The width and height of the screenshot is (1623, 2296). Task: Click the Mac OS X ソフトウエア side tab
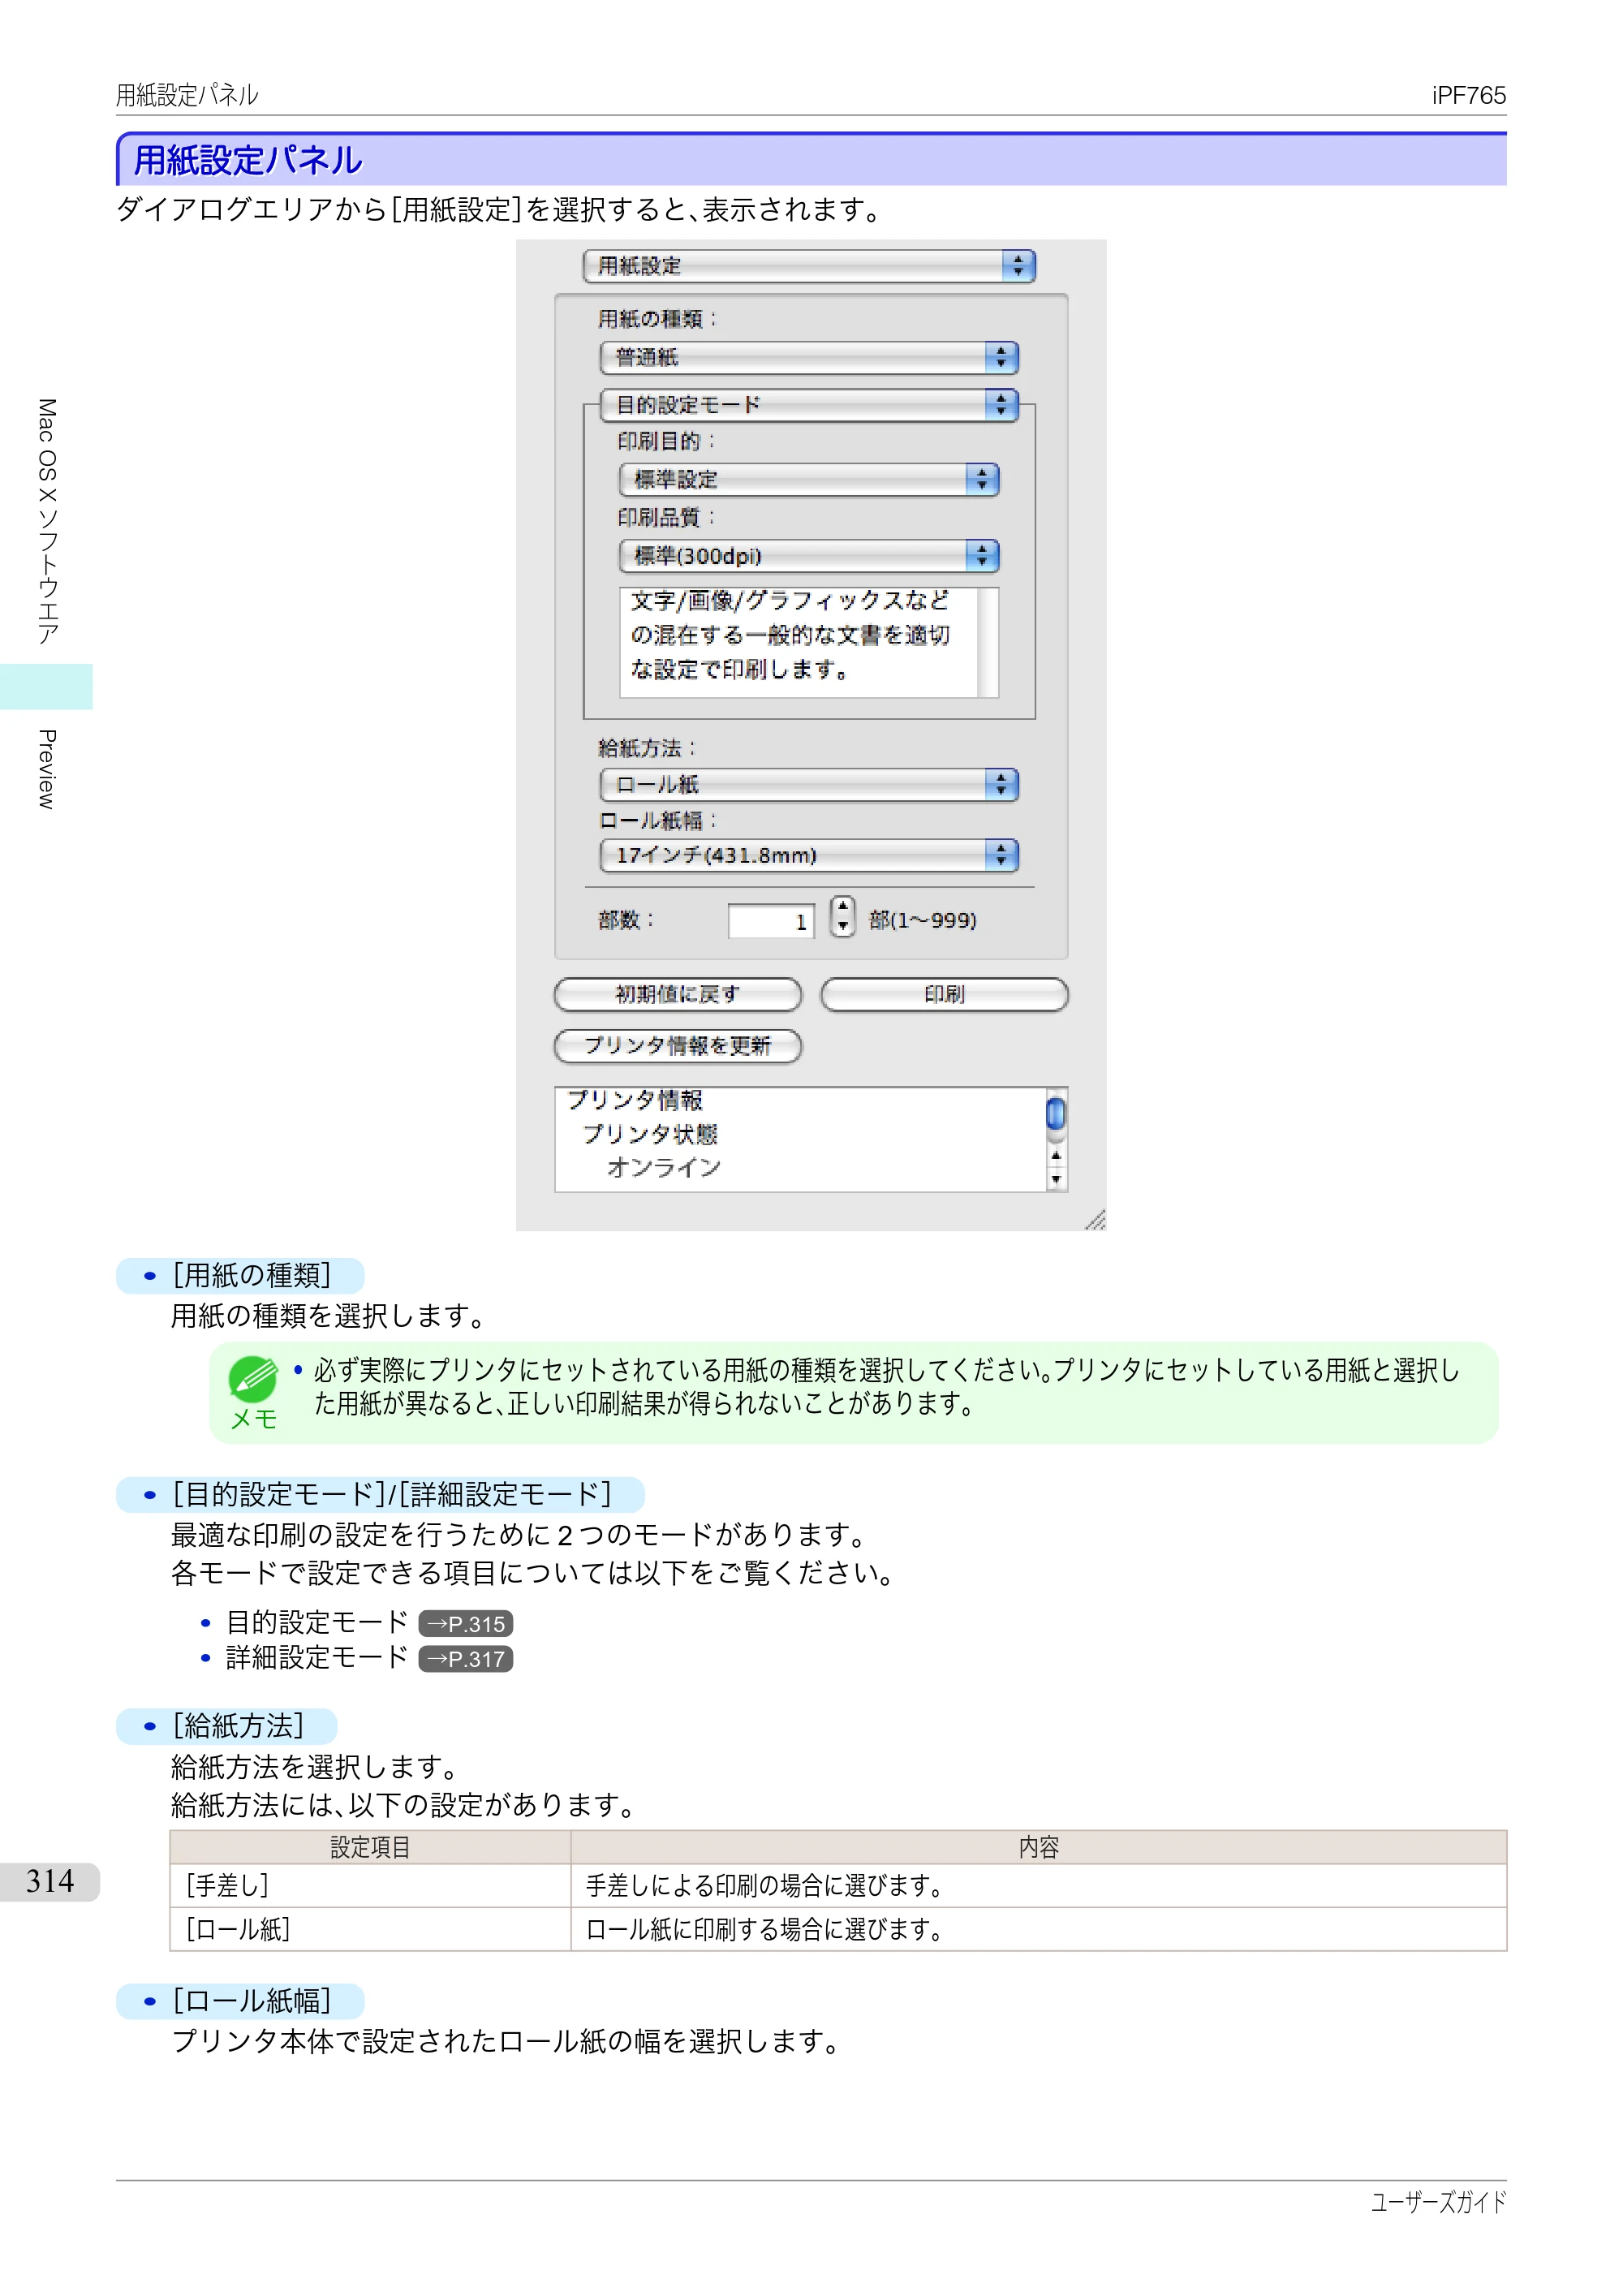46,521
